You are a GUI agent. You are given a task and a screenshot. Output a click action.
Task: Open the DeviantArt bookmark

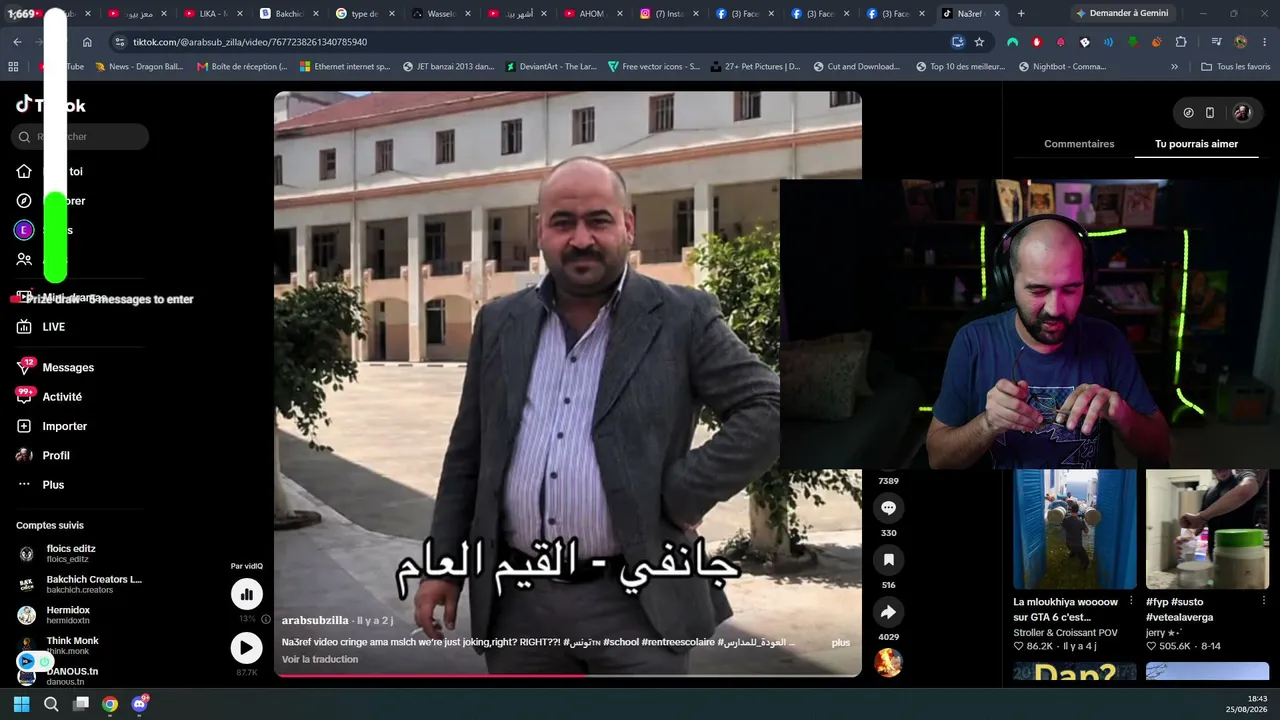tap(551, 67)
